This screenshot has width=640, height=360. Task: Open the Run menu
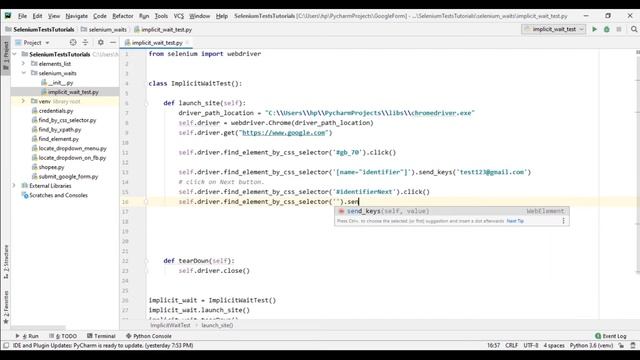click(144, 16)
